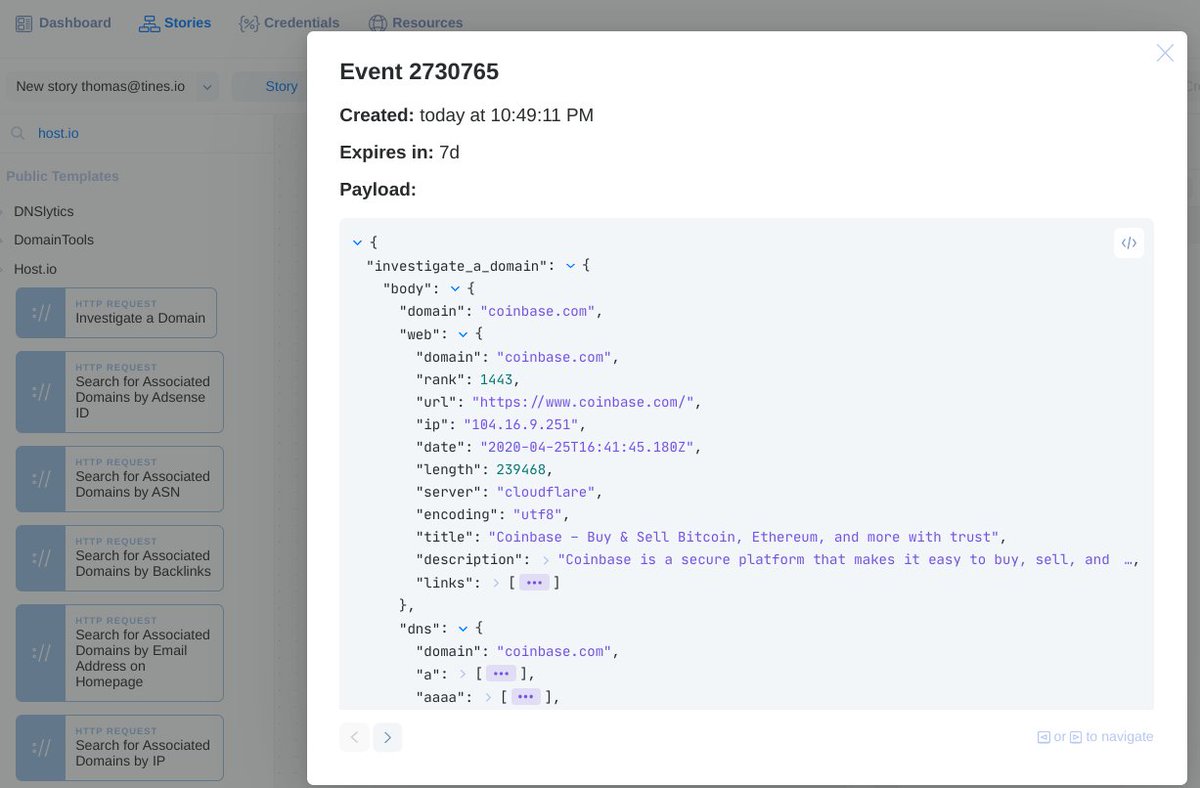The image size is (1200, 788).
Task: Click HTTP icon of Investigate a Domain
Action: pyautogui.click(x=41, y=313)
